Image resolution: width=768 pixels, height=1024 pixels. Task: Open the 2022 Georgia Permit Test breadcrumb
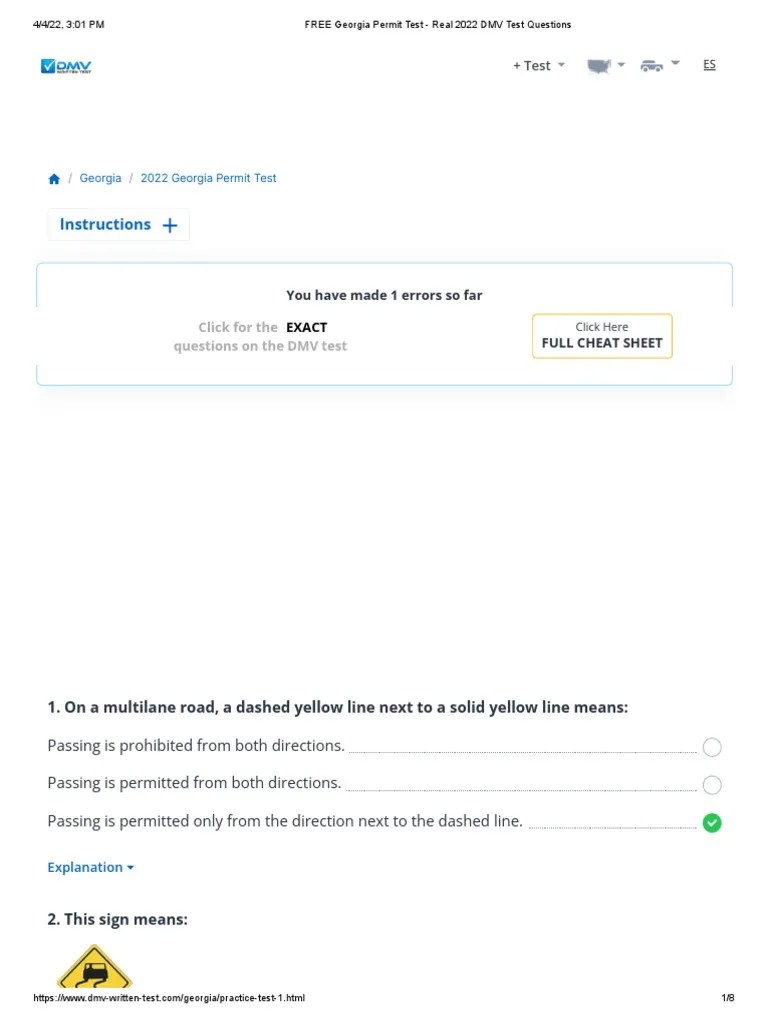[x=208, y=178]
